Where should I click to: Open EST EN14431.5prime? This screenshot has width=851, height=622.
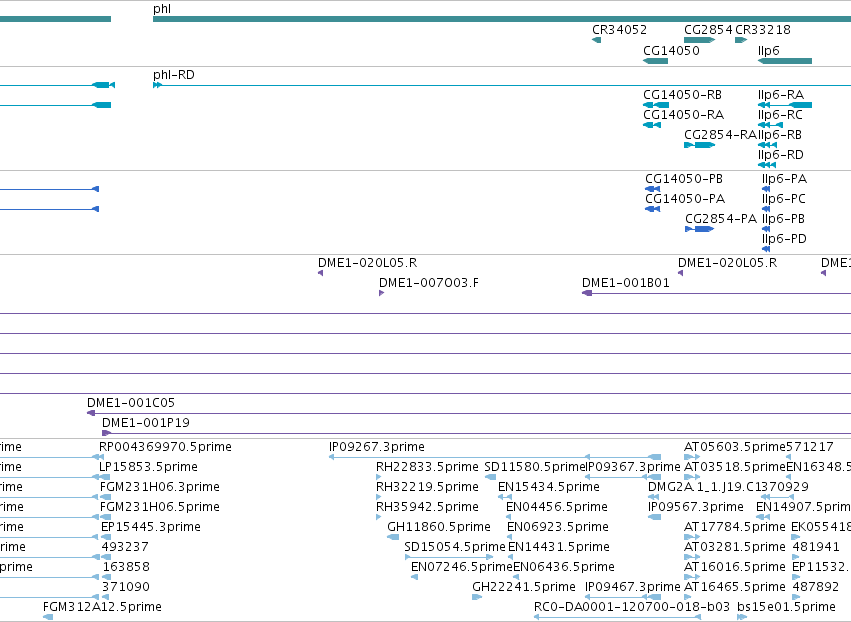pyautogui.click(x=558, y=547)
